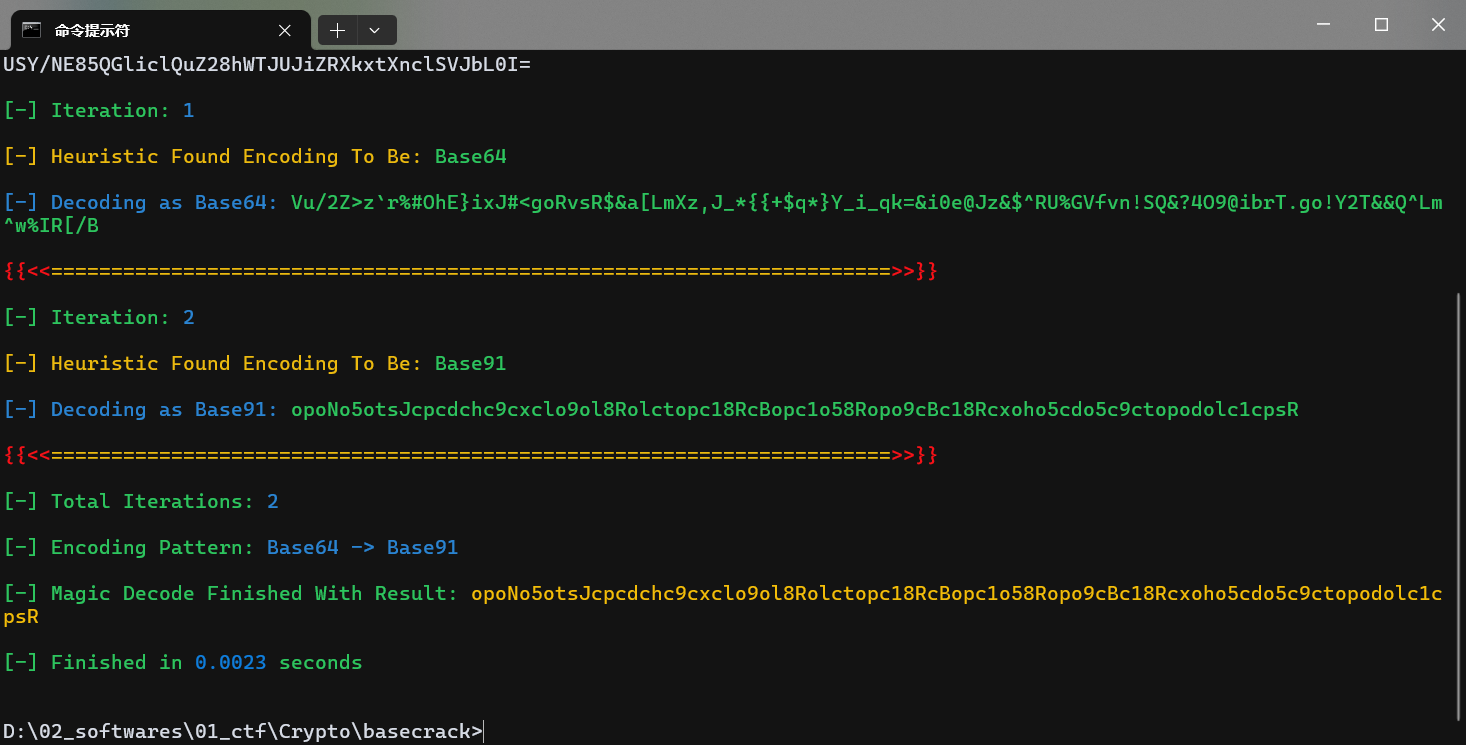This screenshot has height=745, width=1466.
Task: Maximize the terminal window
Action: click(1381, 25)
